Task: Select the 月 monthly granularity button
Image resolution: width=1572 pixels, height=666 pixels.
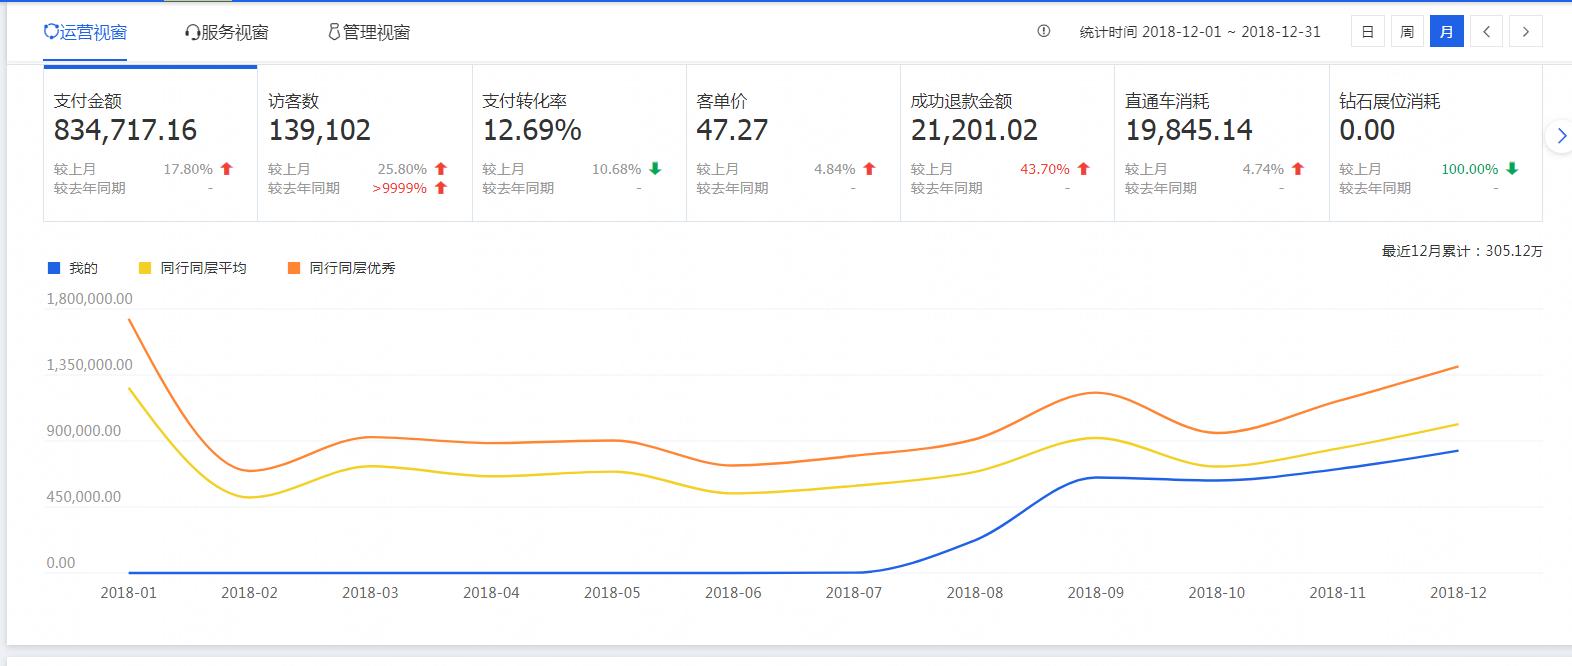Action: click(x=1447, y=32)
